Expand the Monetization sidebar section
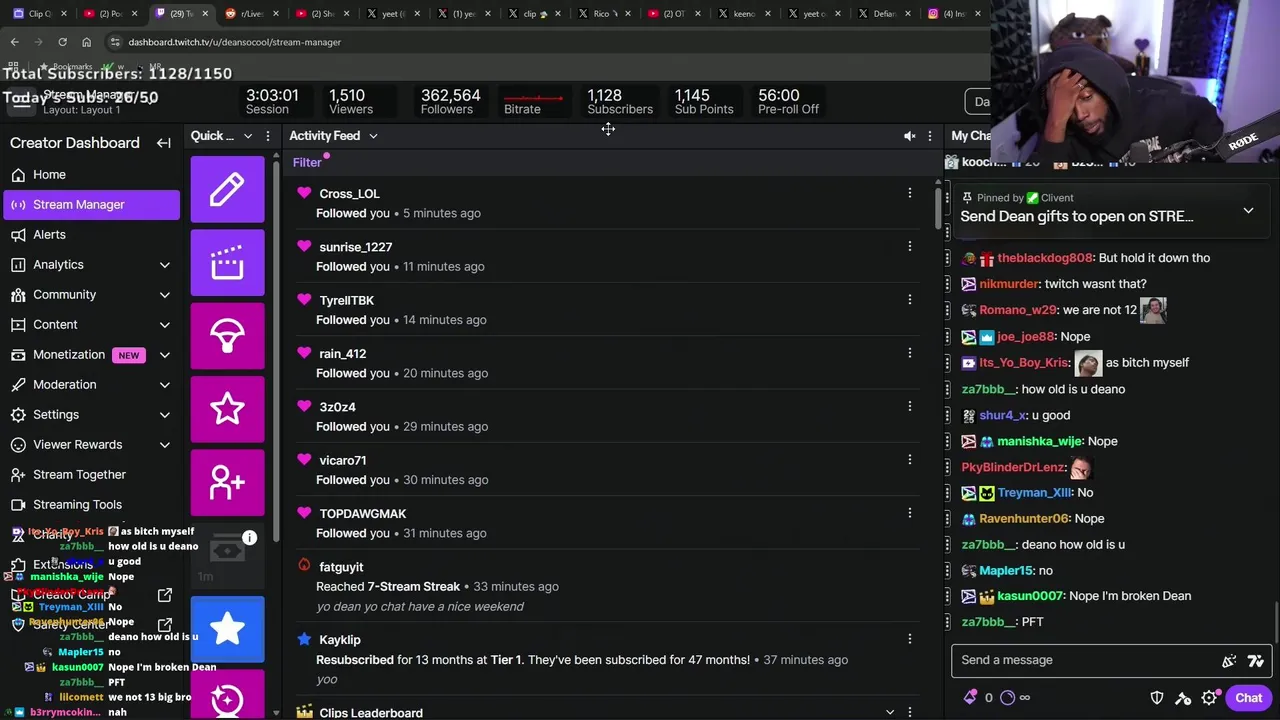This screenshot has height=720, width=1280. tap(165, 355)
